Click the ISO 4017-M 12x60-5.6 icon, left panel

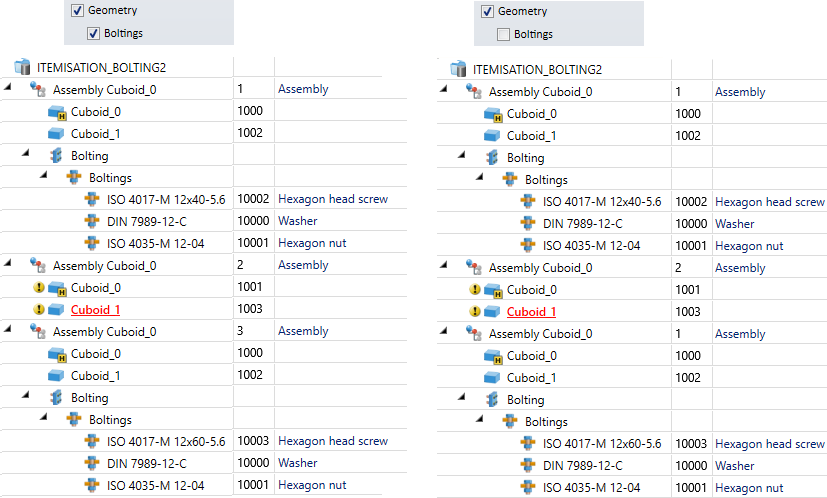(93, 441)
